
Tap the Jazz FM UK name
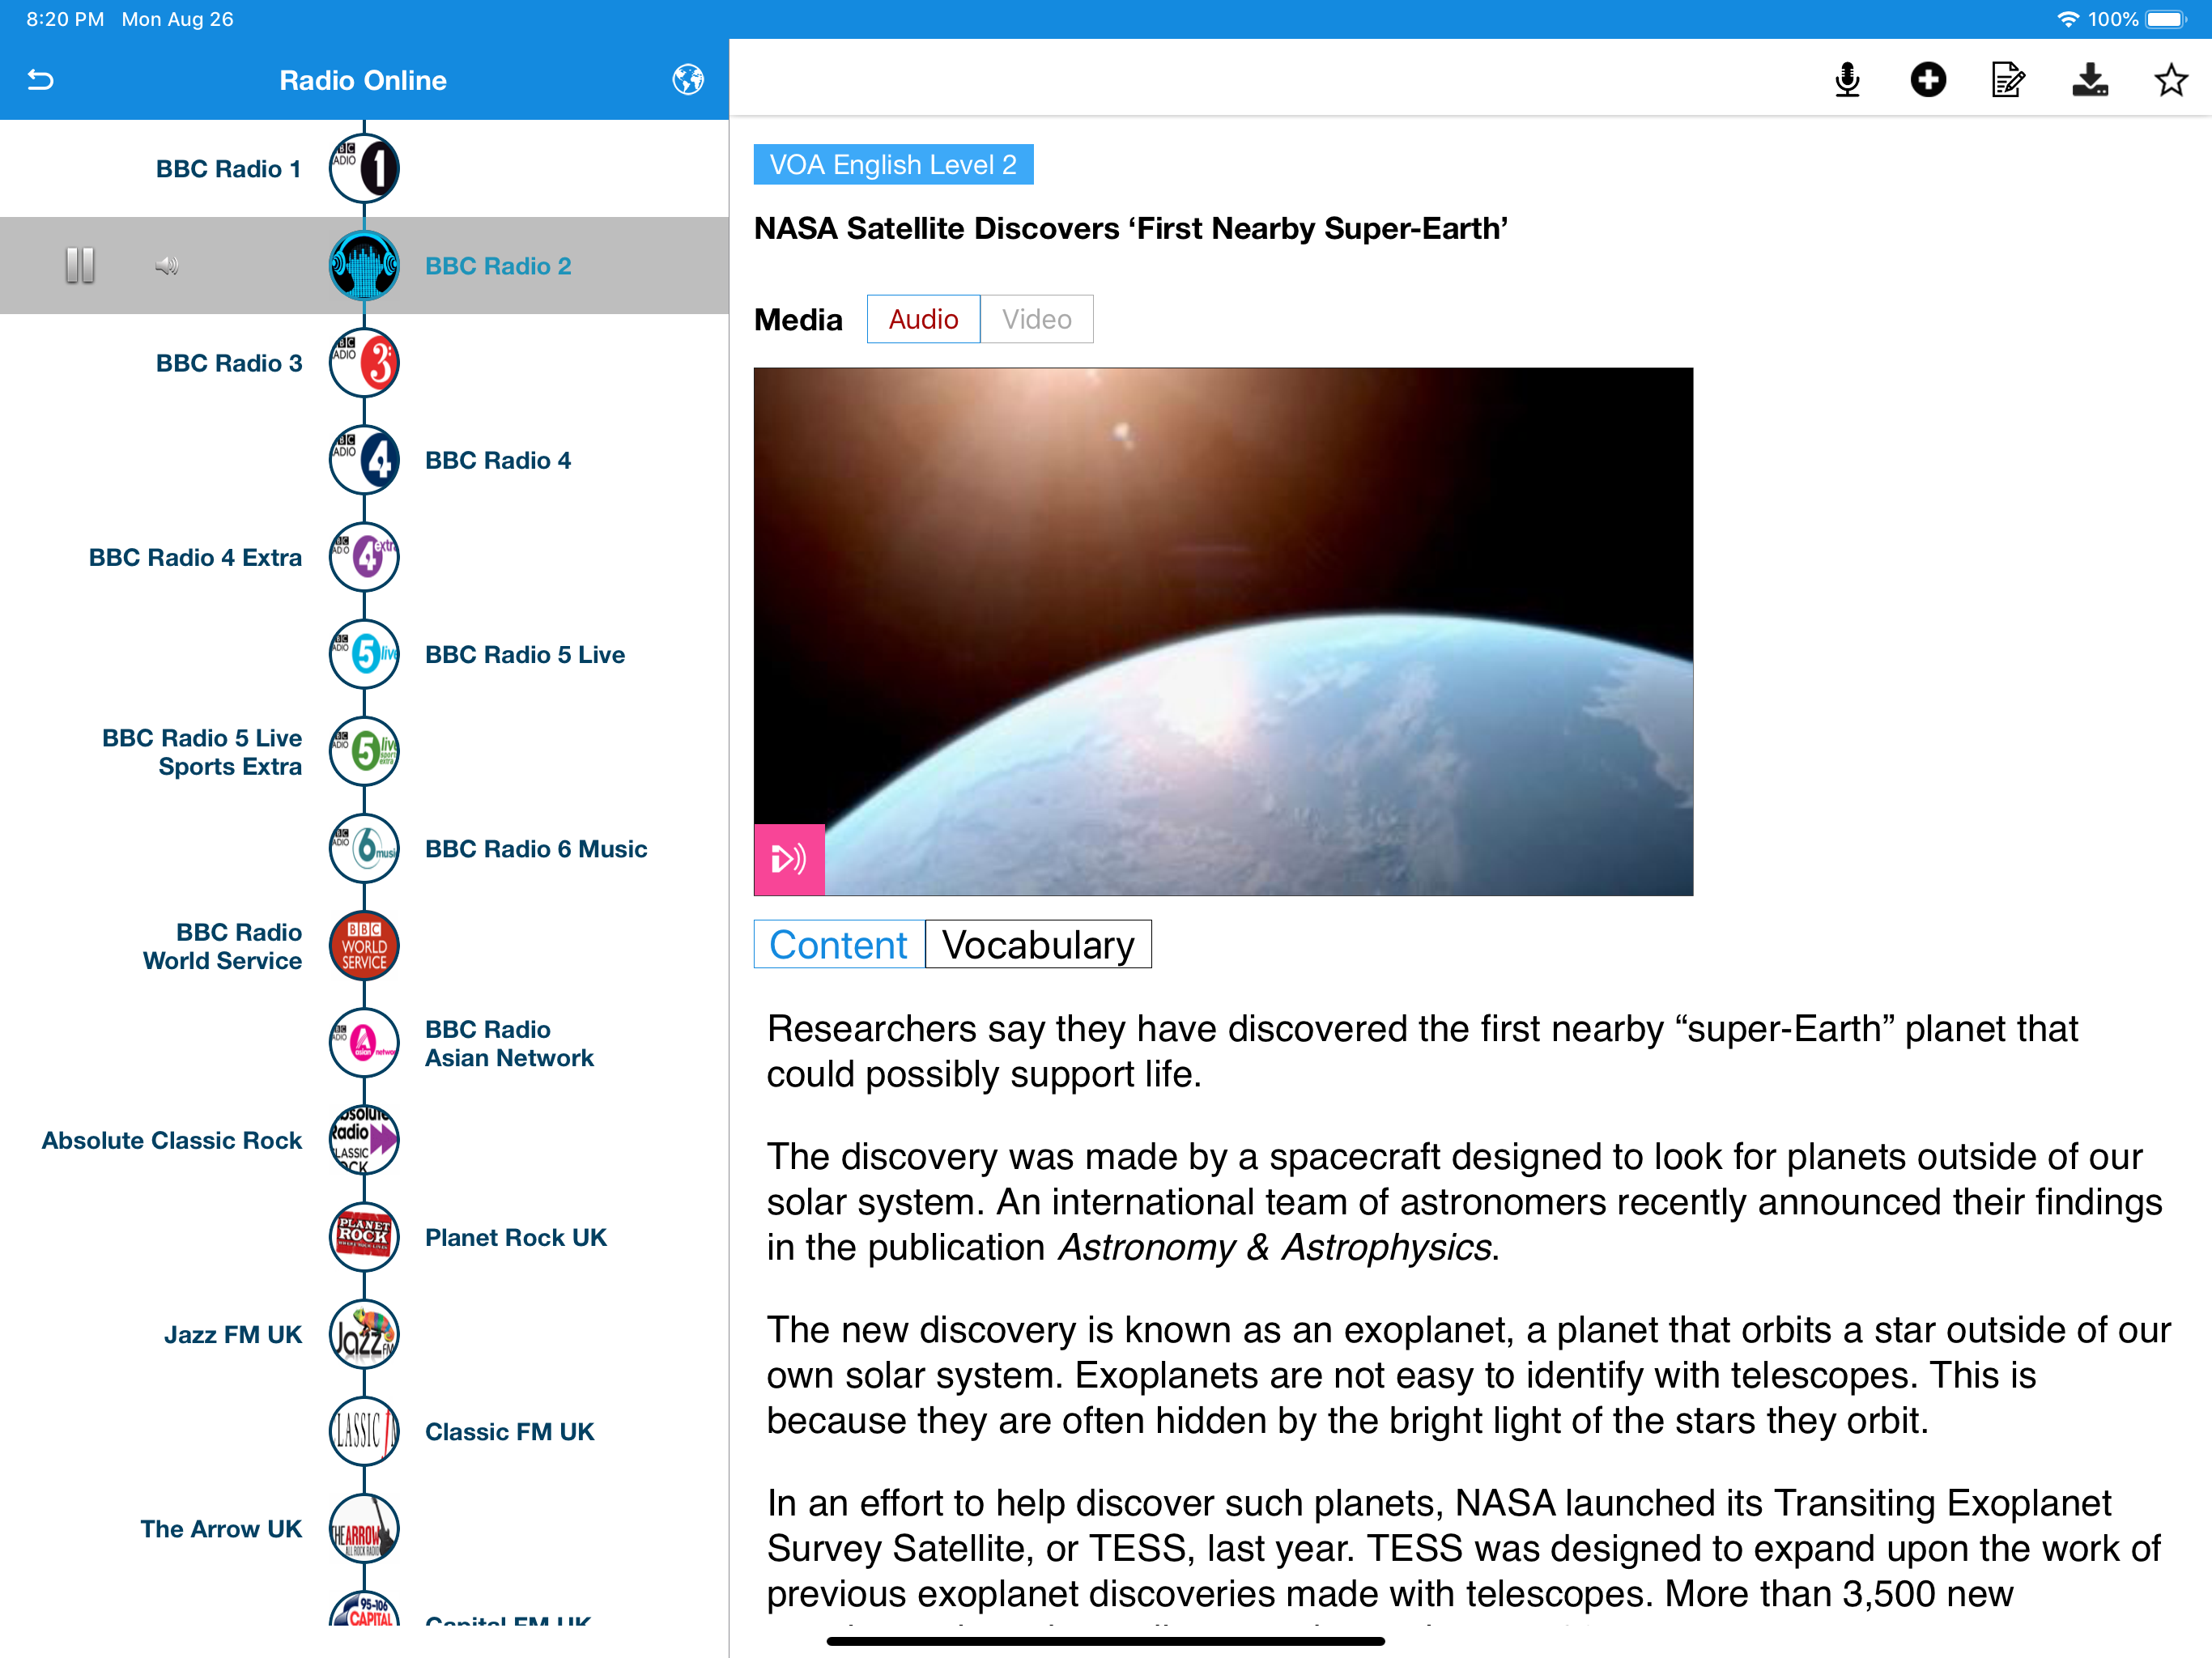(x=233, y=1334)
